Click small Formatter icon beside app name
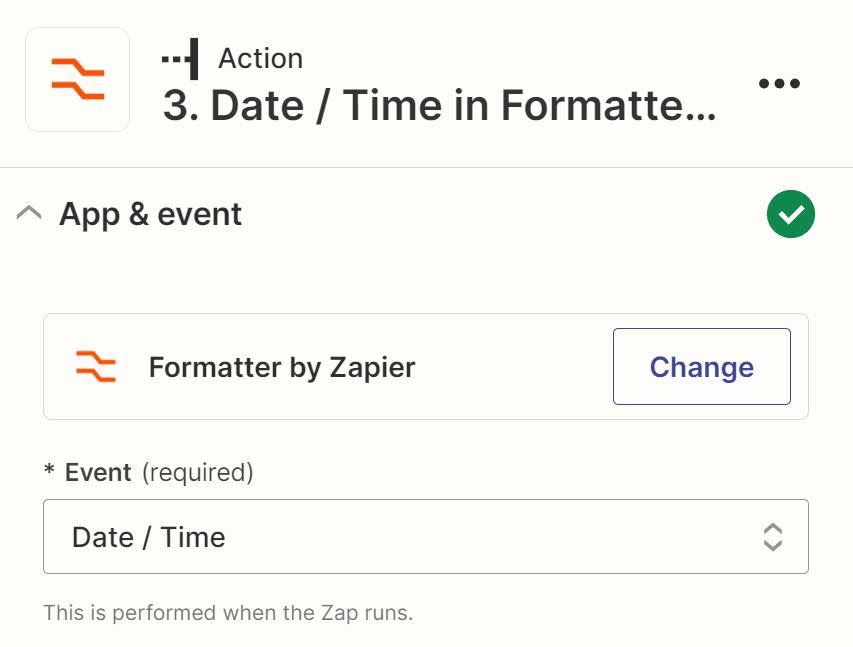The height and width of the screenshot is (647, 853). point(96,367)
